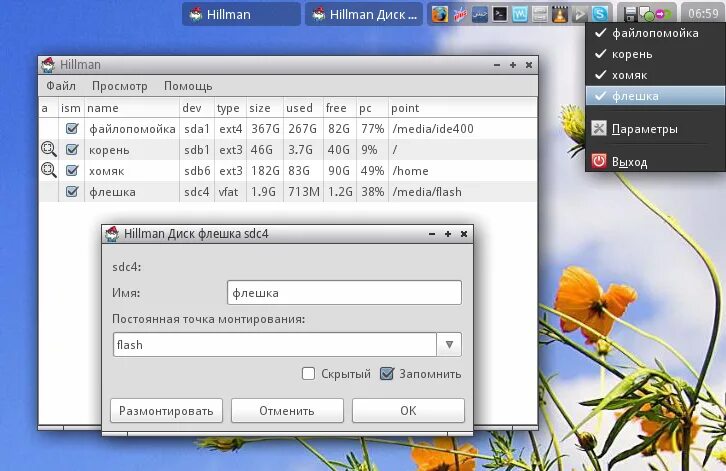Click the flash mount point field

point(275,345)
